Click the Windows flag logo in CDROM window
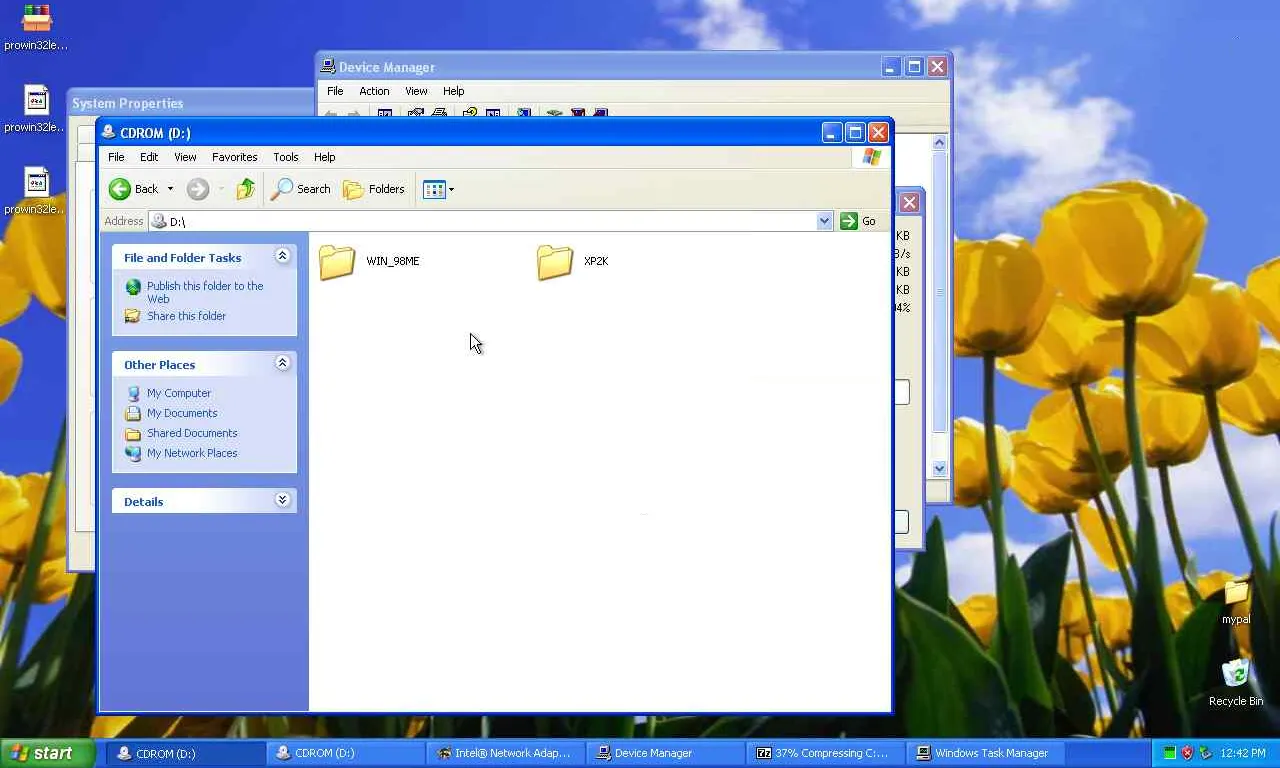 click(871, 157)
